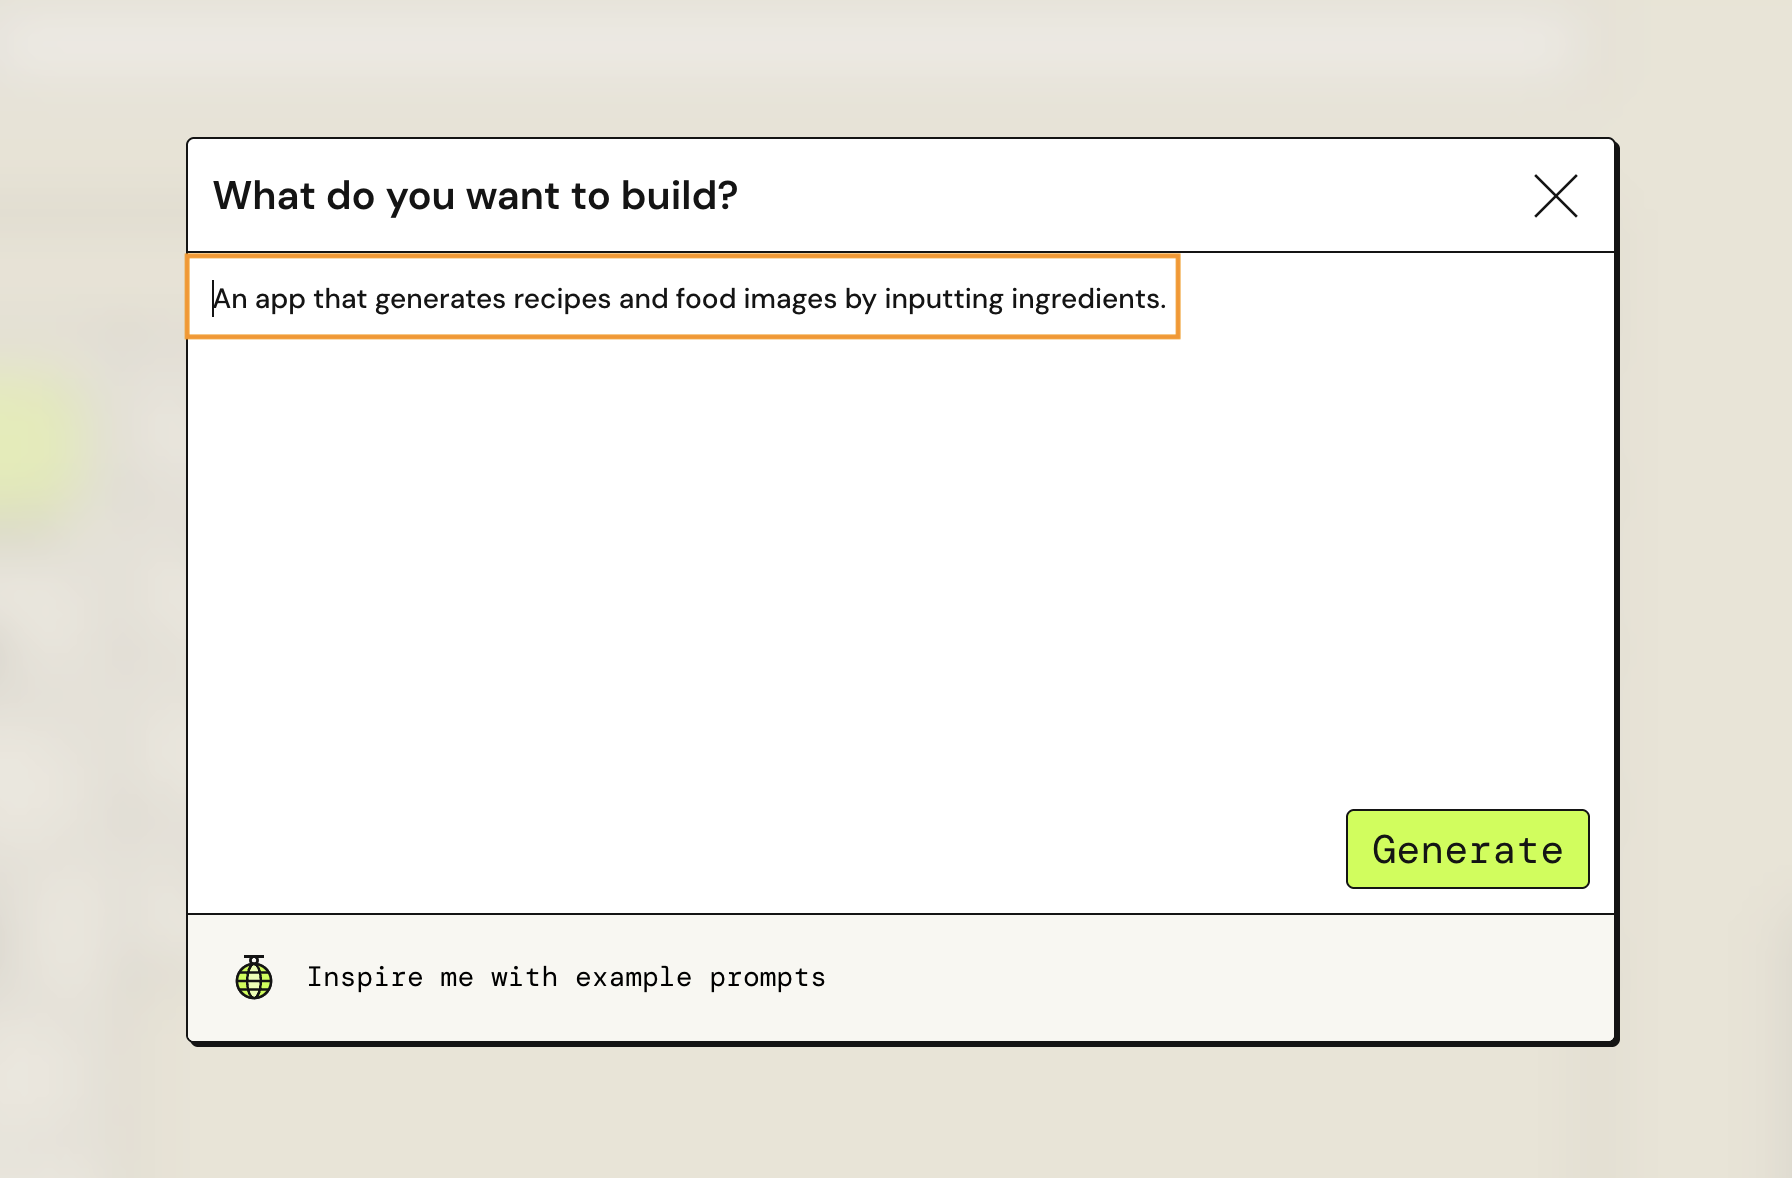Image resolution: width=1792 pixels, height=1178 pixels.
Task: Click the disco ball icon
Action: 254,977
